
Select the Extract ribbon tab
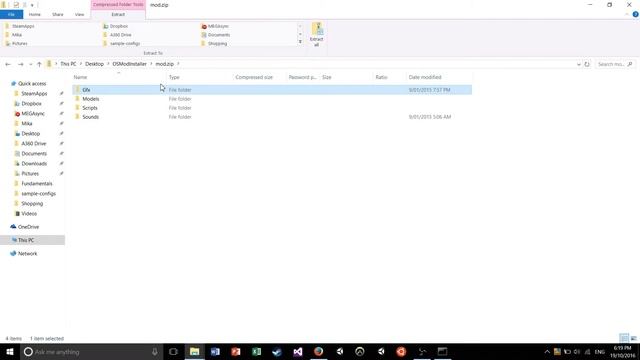118,14
